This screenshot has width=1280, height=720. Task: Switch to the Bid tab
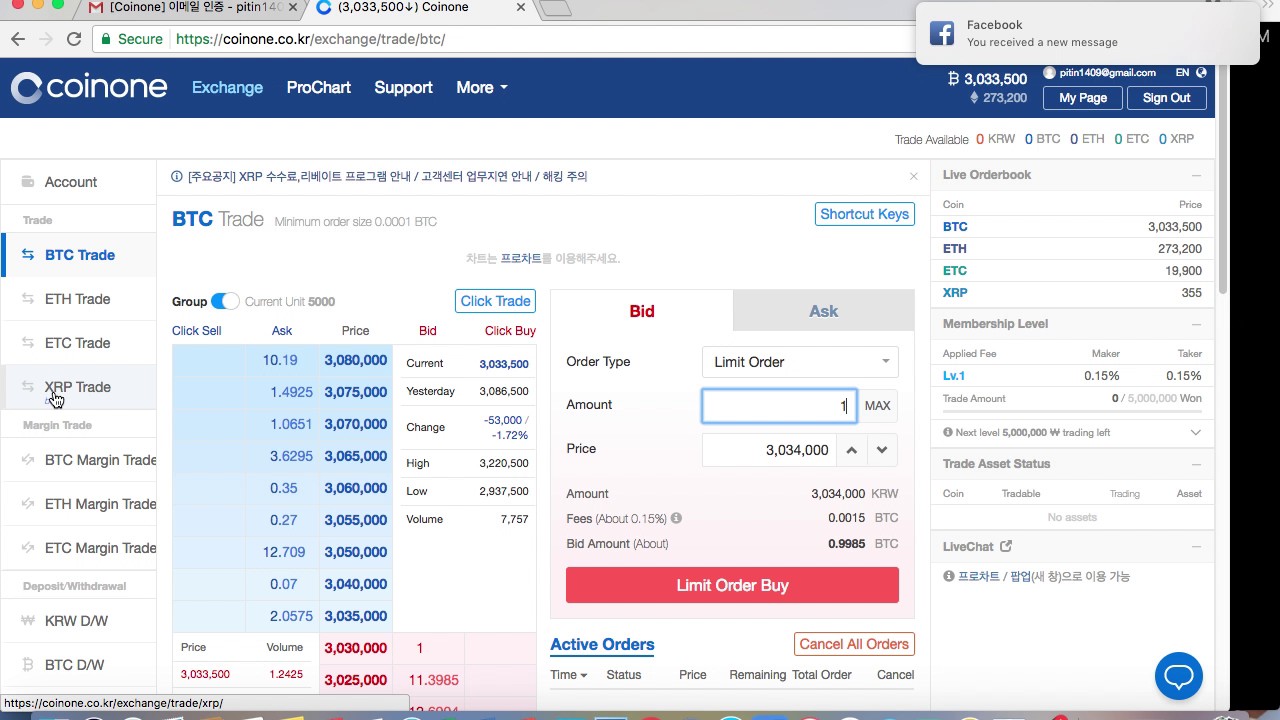coord(642,311)
